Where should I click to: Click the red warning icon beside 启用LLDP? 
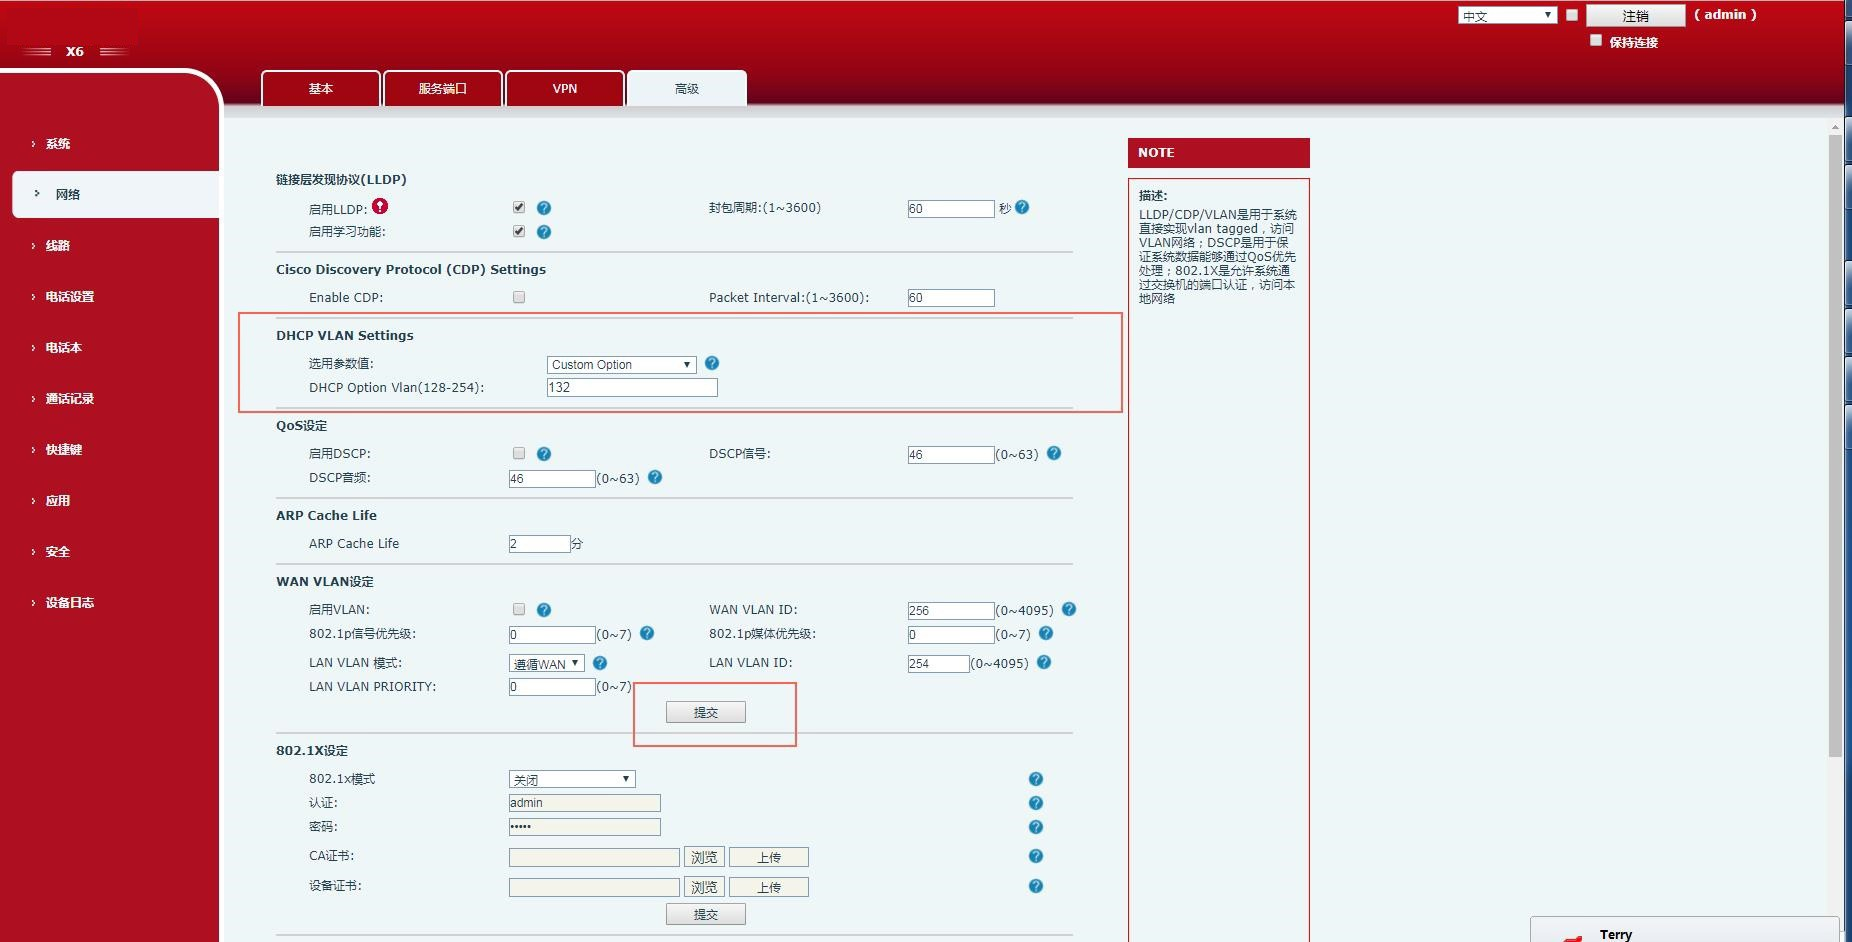point(380,205)
